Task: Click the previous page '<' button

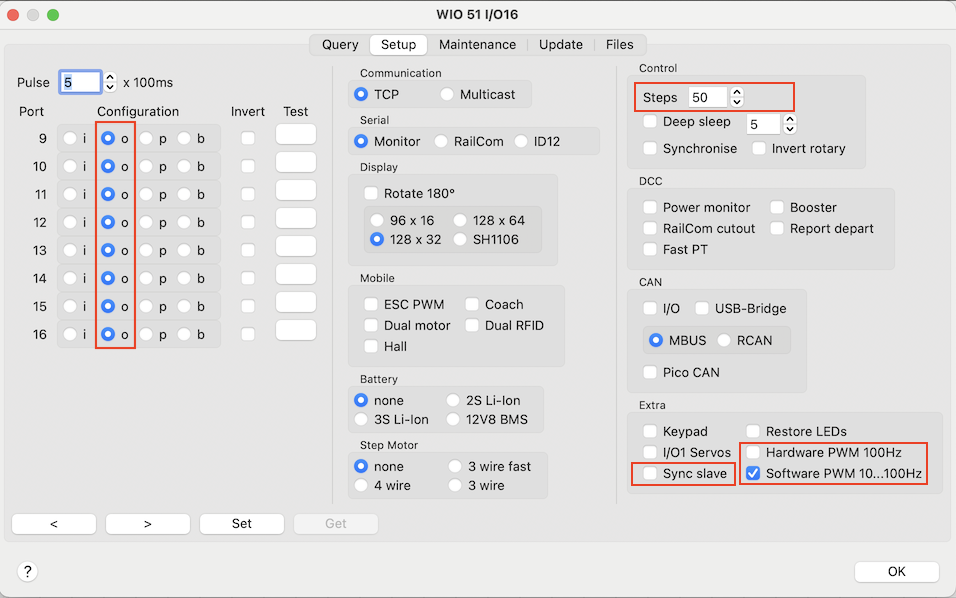Action: 54,523
